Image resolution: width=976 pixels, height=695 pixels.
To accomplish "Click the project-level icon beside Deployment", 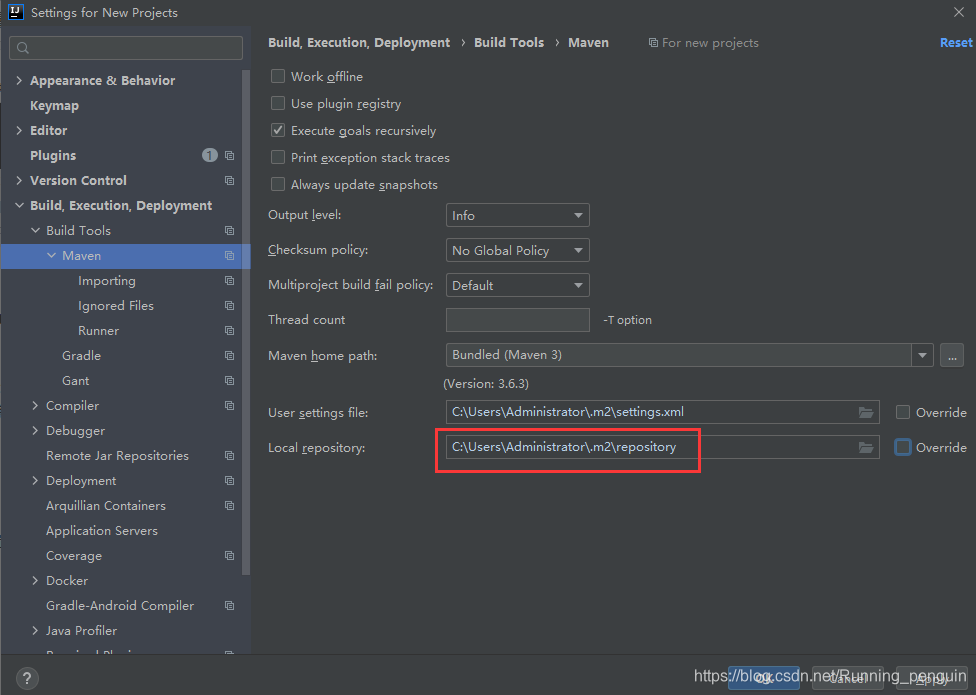I will 229,480.
